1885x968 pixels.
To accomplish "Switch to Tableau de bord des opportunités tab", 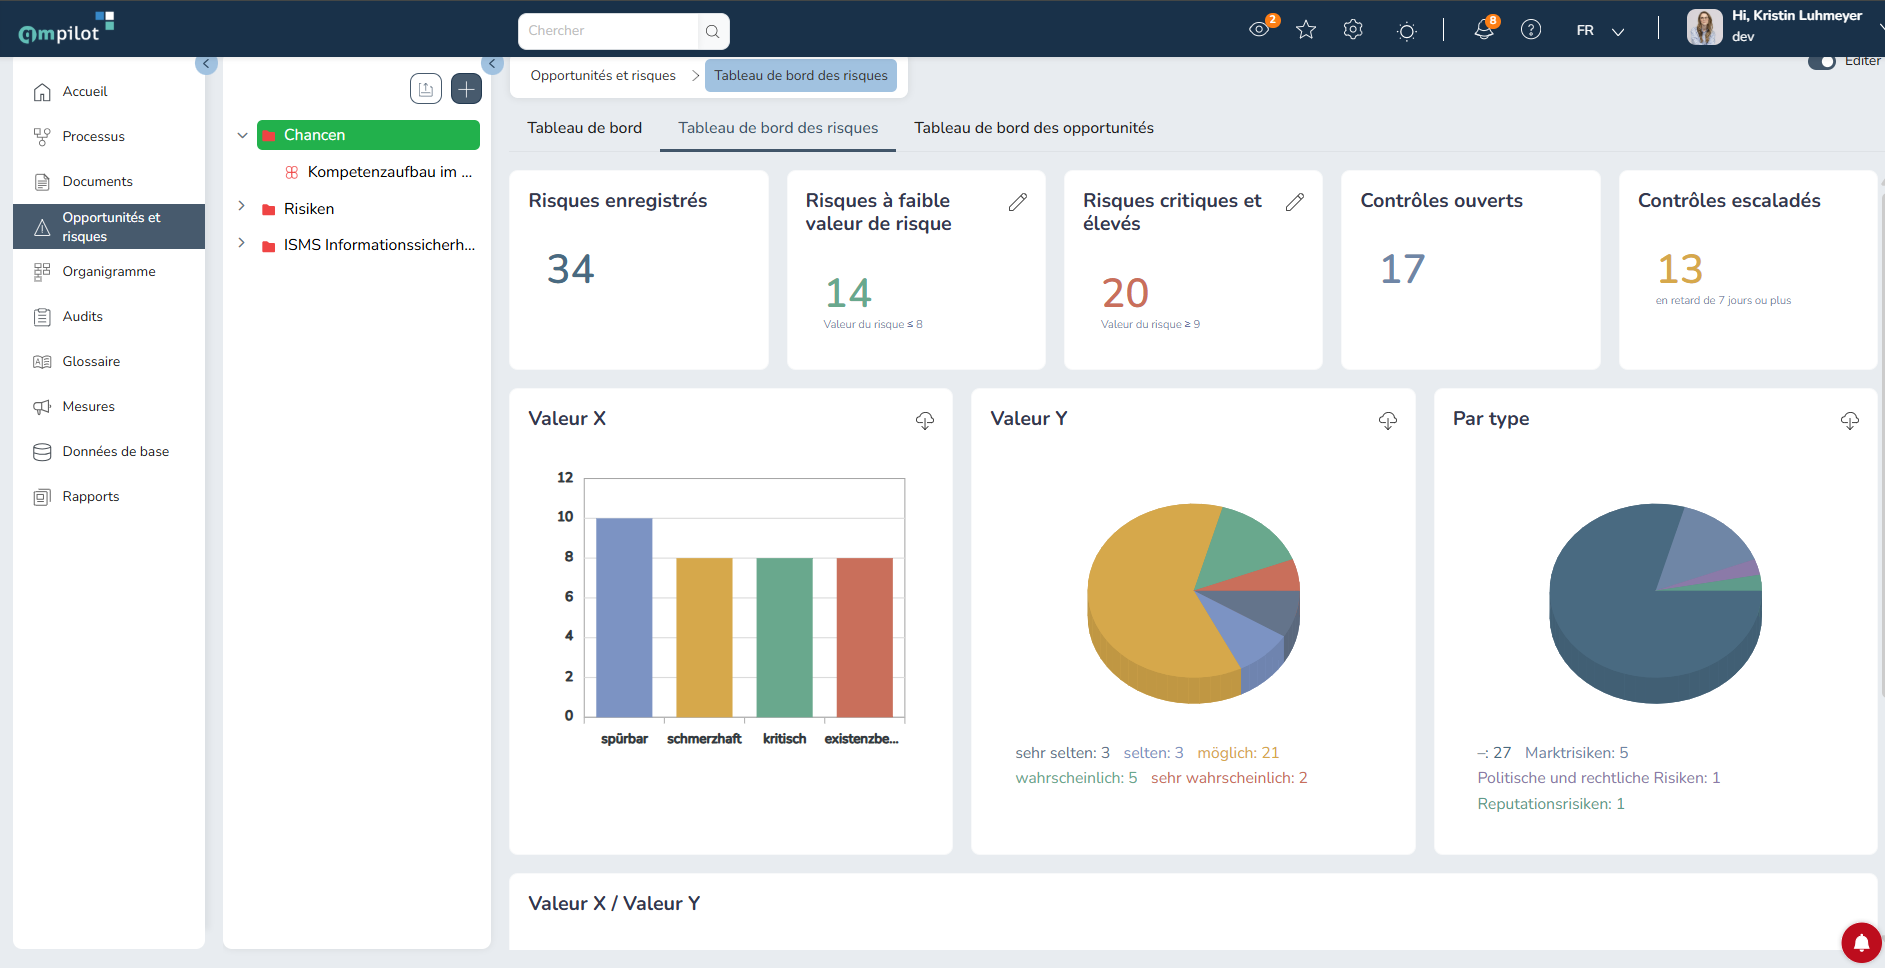I will click(x=1034, y=128).
